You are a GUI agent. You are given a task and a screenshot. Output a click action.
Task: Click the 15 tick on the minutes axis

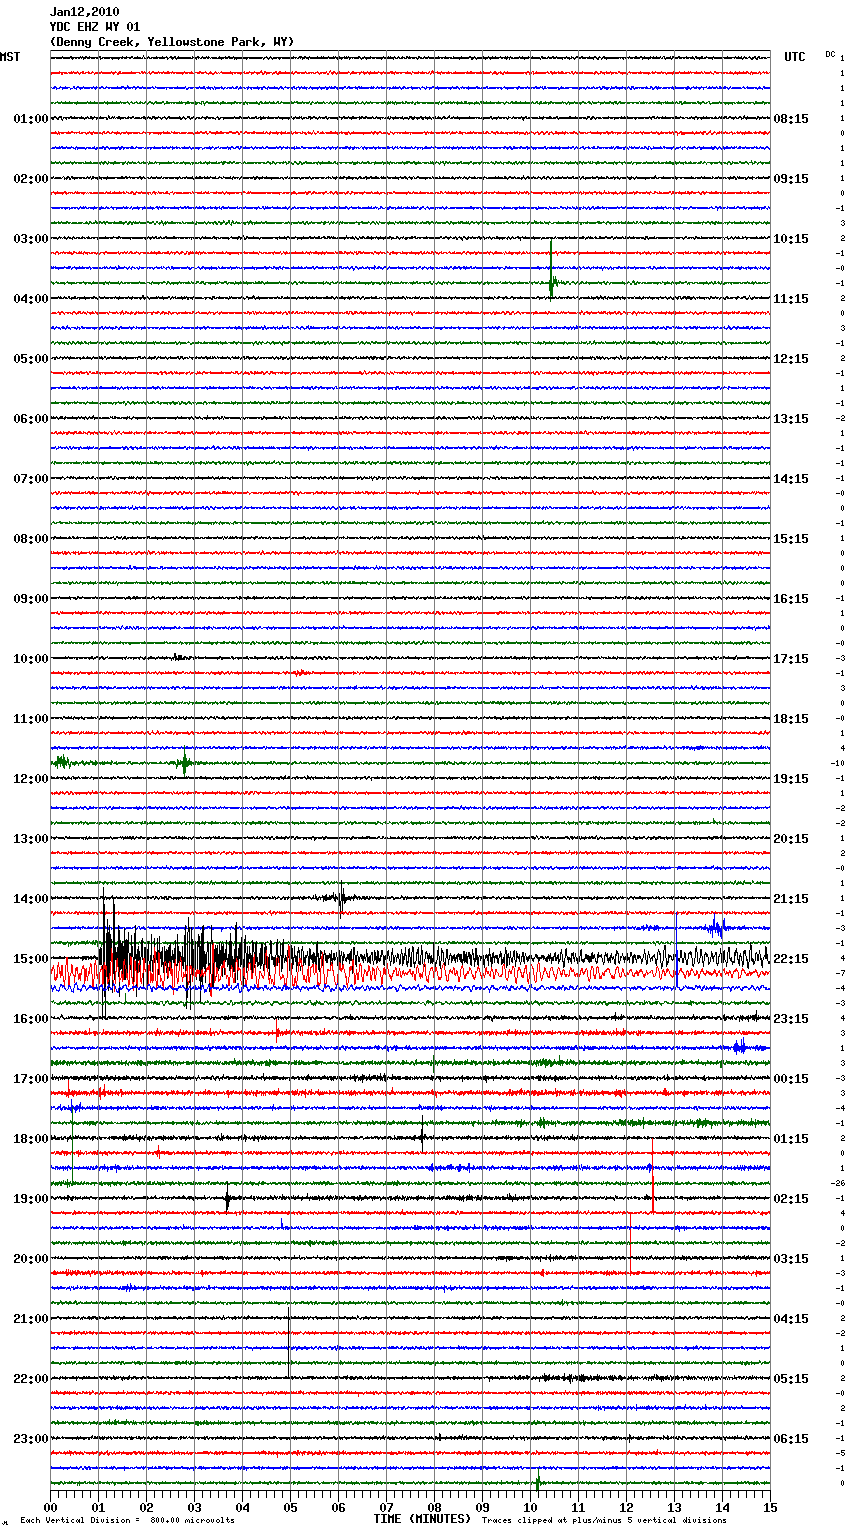coord(770,1508)
